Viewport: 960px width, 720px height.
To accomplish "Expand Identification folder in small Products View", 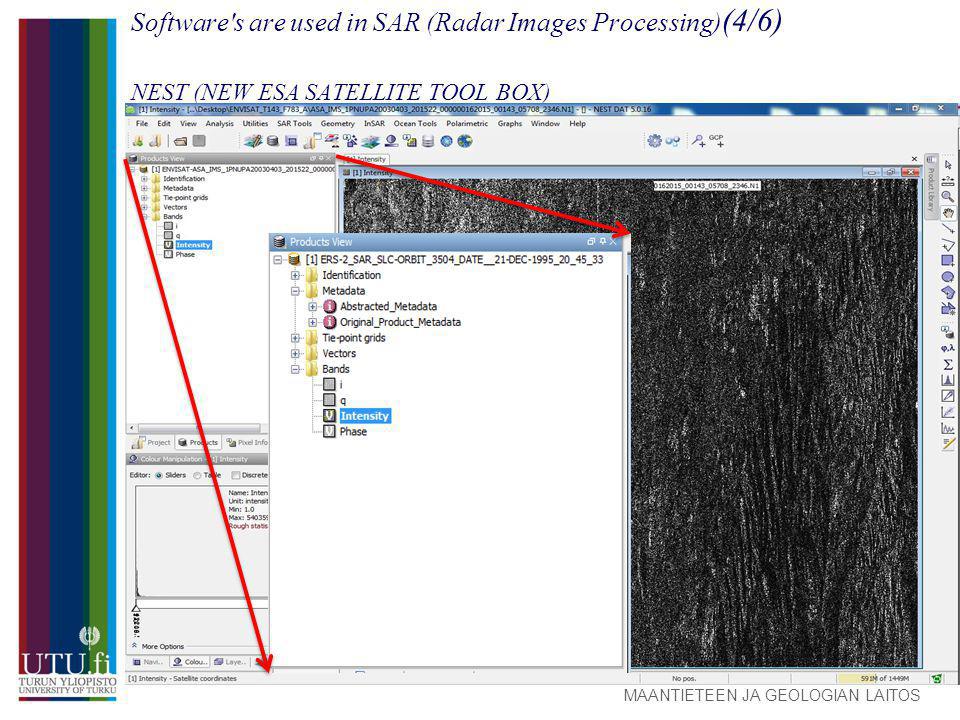I will 144,179.
